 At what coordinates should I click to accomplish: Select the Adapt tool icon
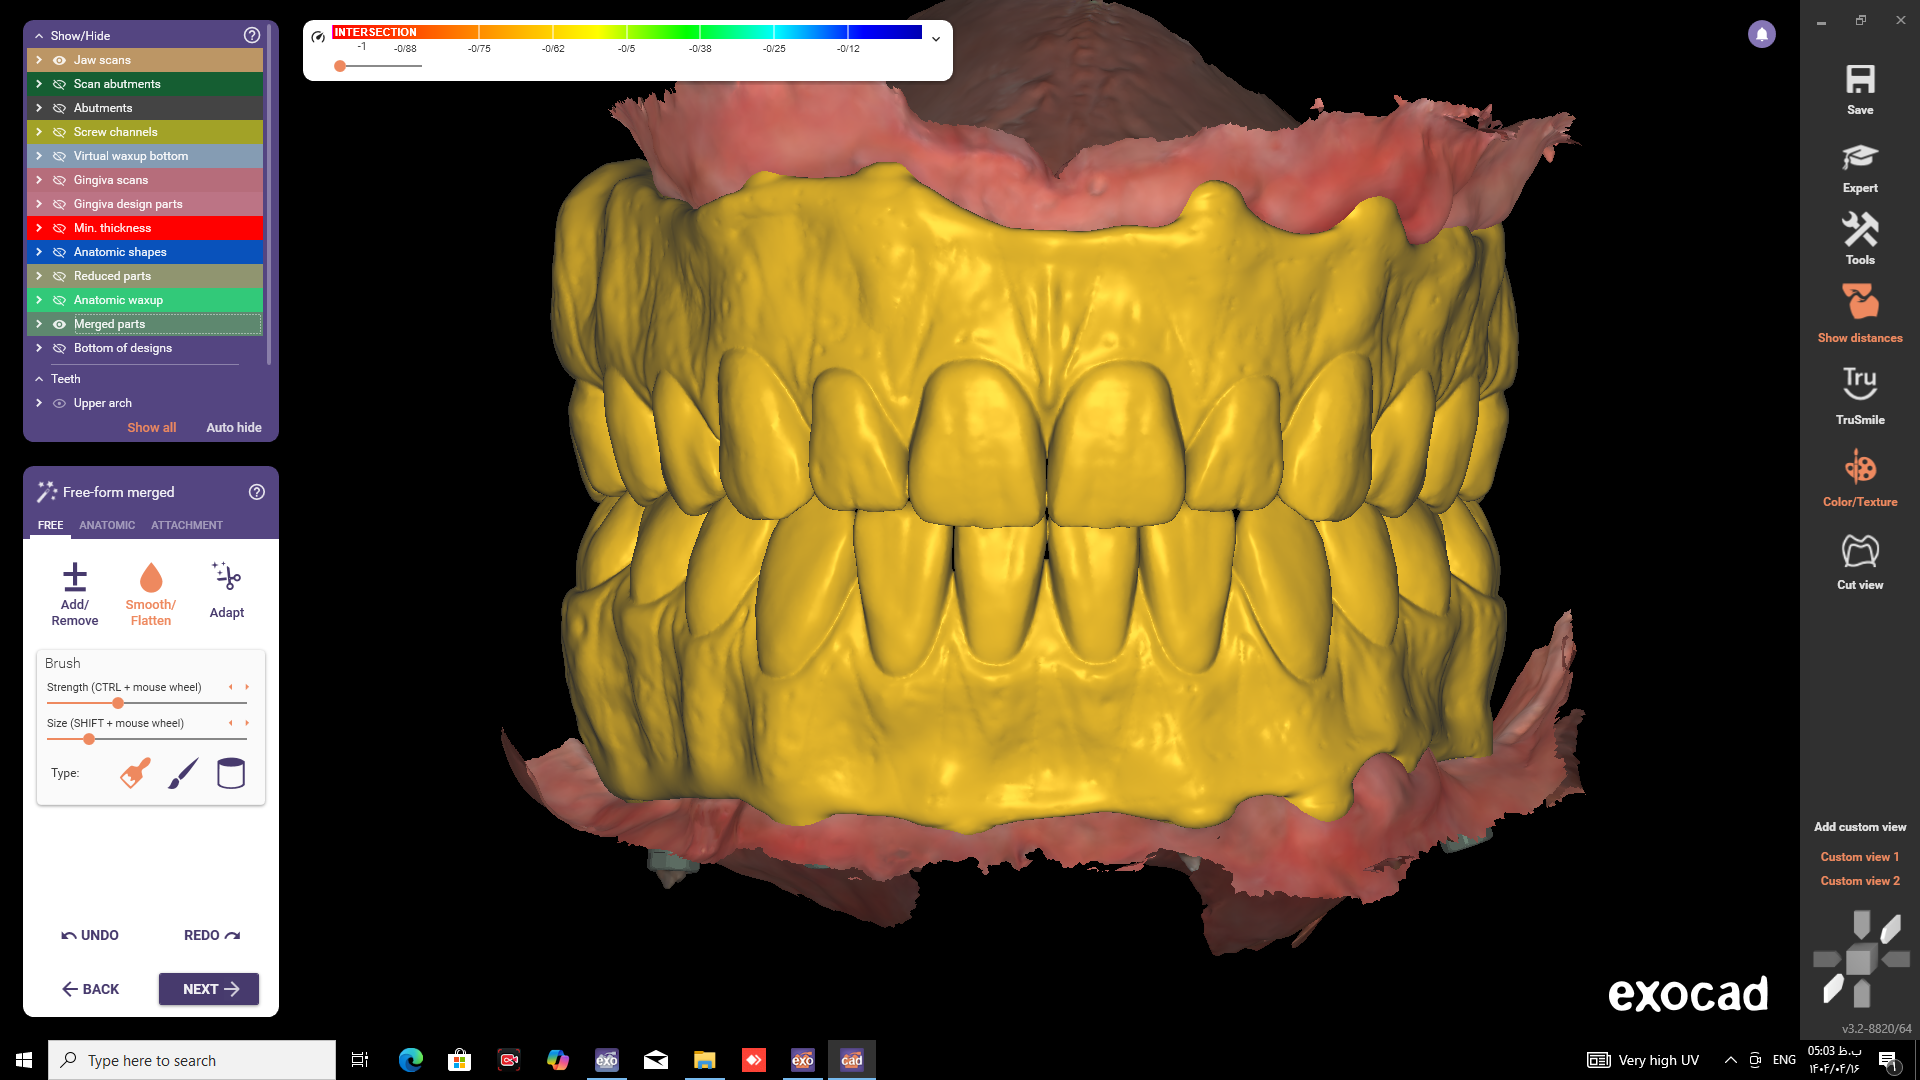point(227,578)
